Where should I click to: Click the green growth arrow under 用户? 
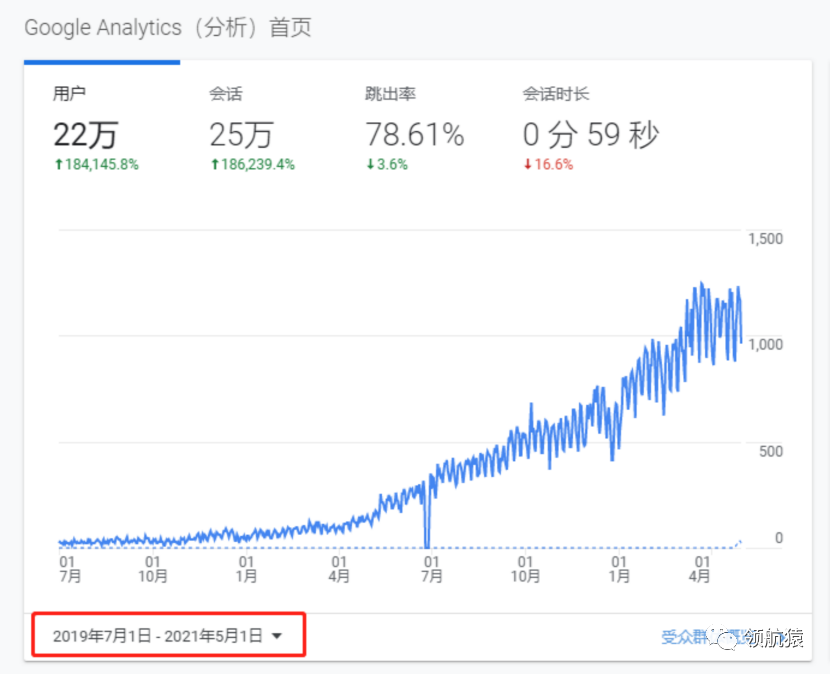click(x=60, y=163)
